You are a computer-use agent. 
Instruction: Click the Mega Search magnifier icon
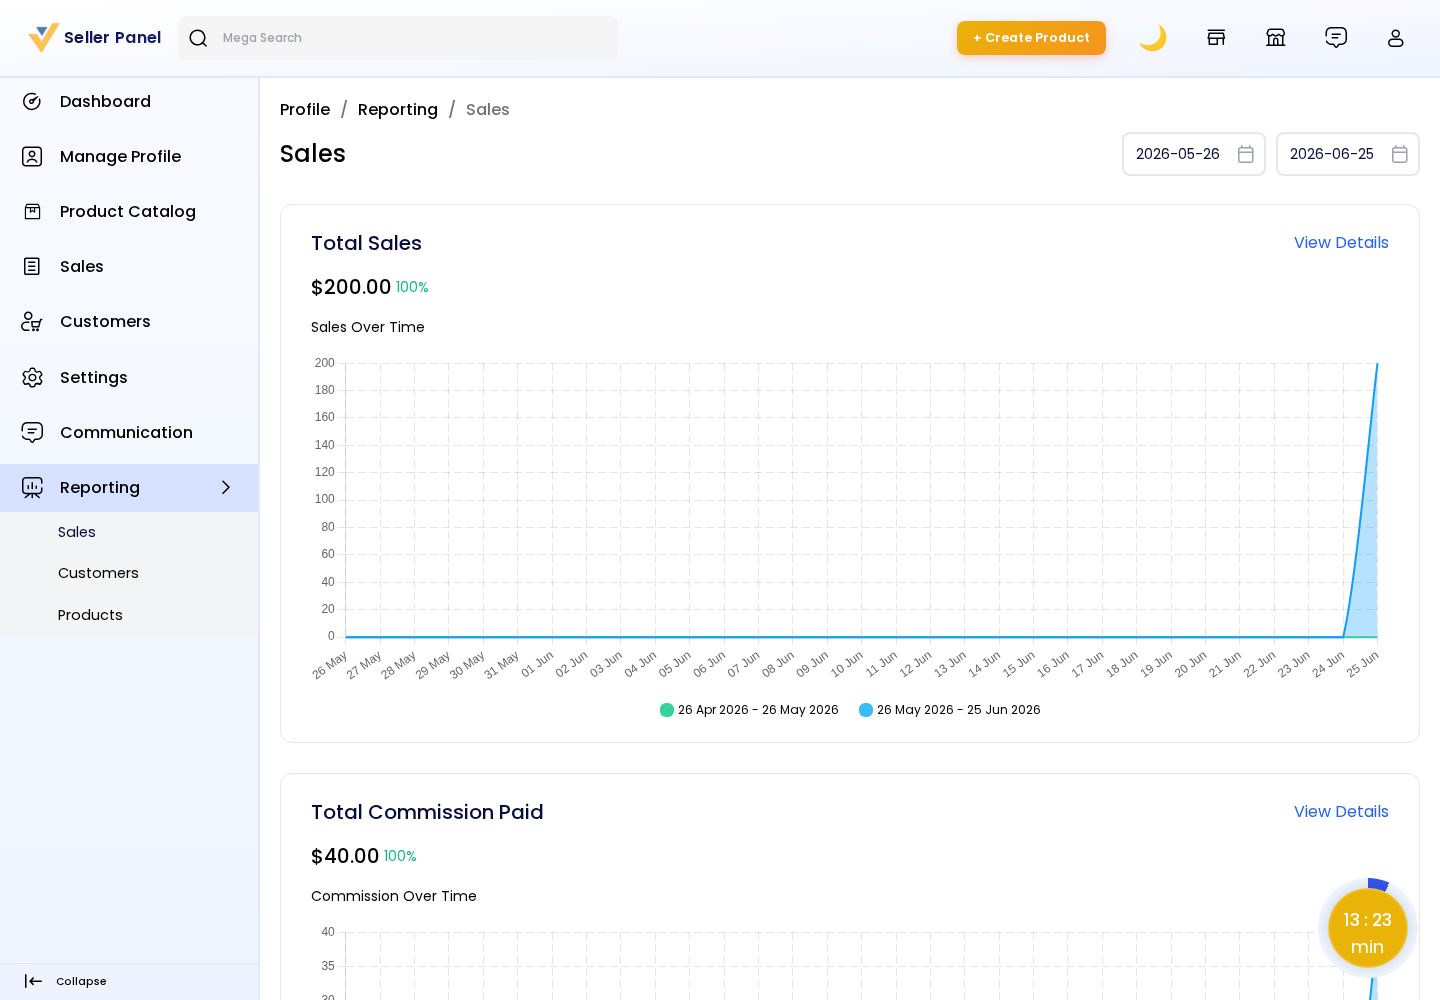click(198, 38)
